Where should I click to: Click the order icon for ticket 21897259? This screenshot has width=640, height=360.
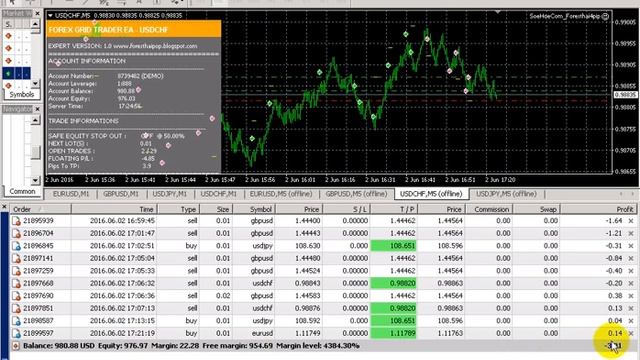tap(16, 271)
